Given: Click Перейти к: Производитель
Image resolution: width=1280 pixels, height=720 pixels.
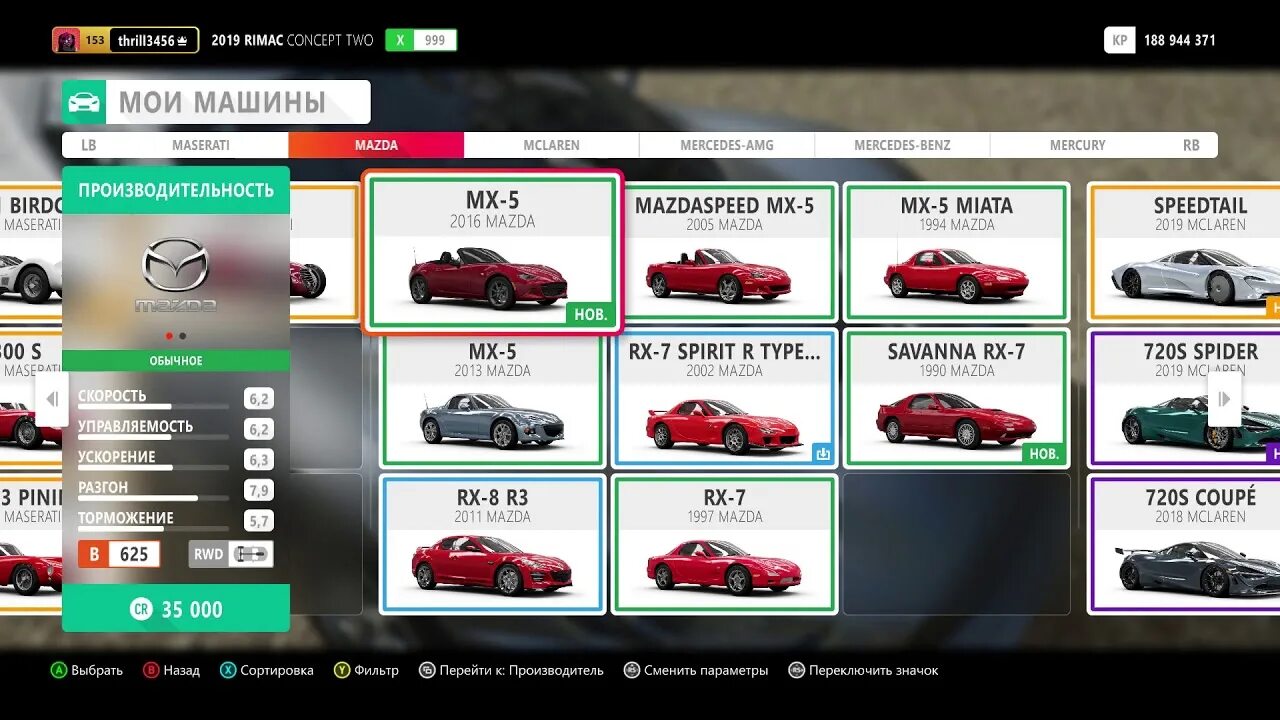Looking at the screenshot, I should coord(522,670).
